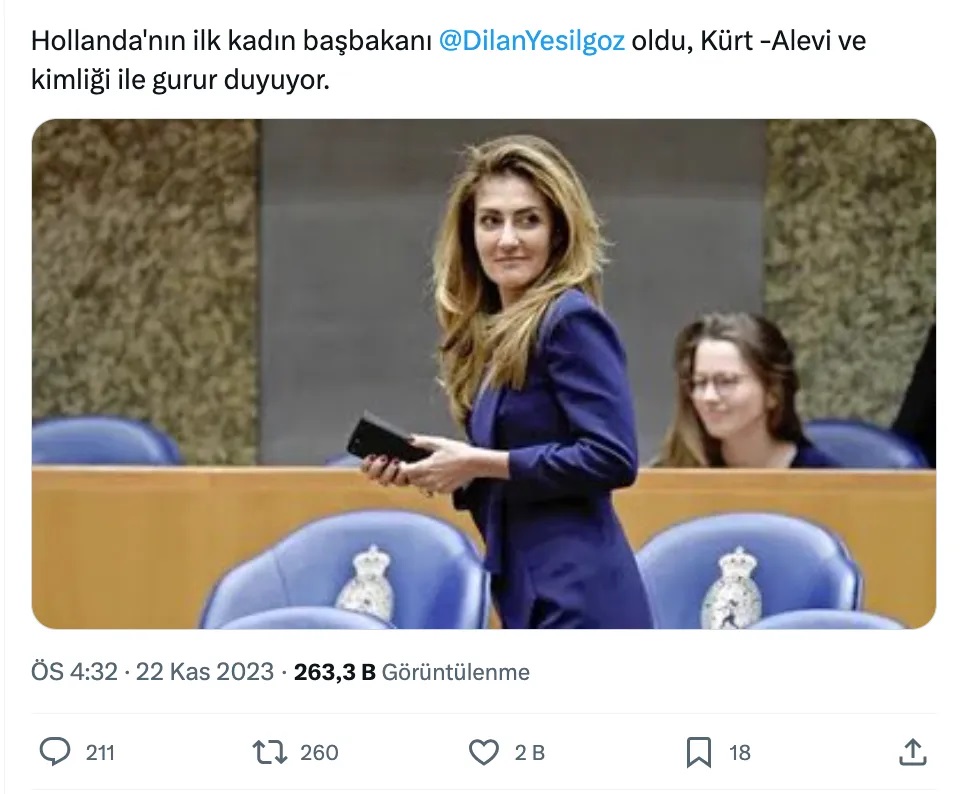962x794 pixels.
Task: Open the attached parliament photo full size
Action: click(483, 374)
